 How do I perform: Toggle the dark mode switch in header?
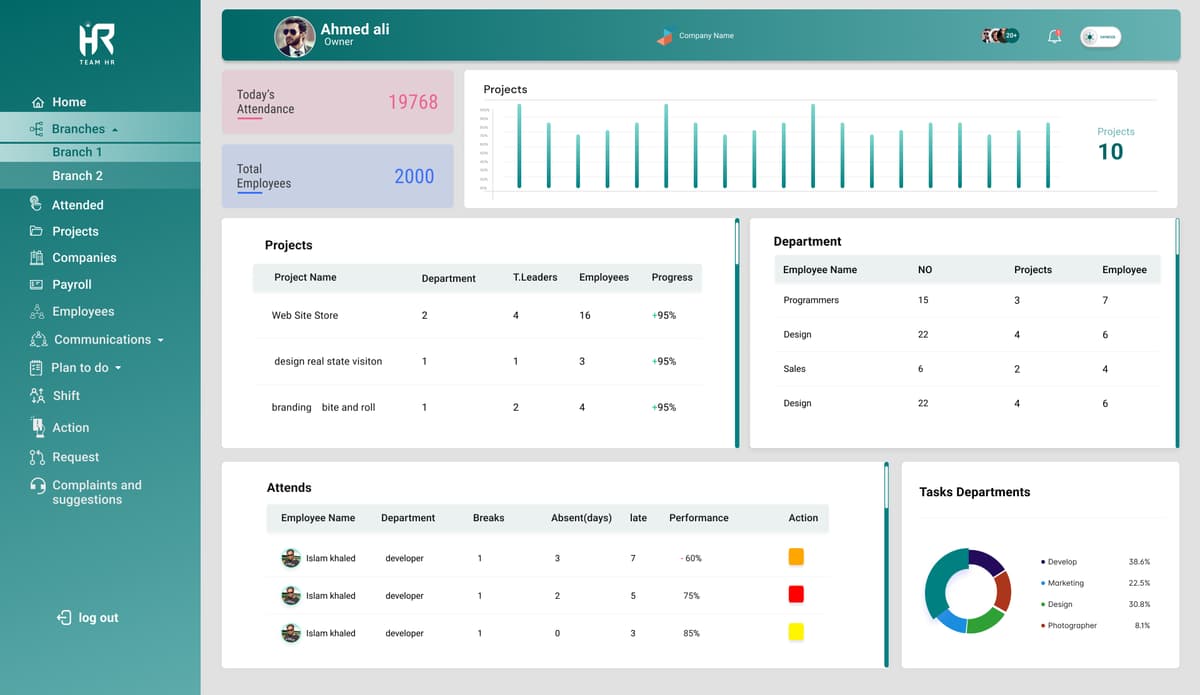(x=1100, y=37)
